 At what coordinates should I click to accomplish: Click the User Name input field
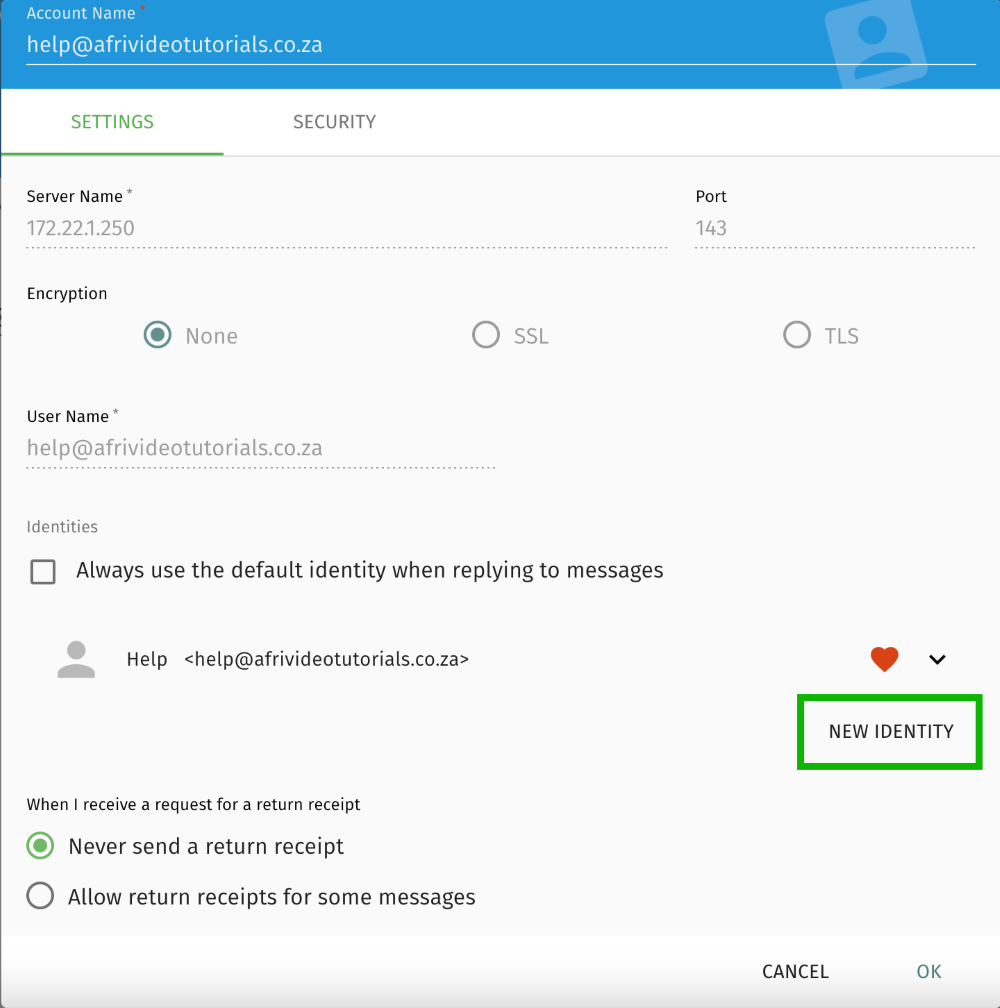[260, 448]
